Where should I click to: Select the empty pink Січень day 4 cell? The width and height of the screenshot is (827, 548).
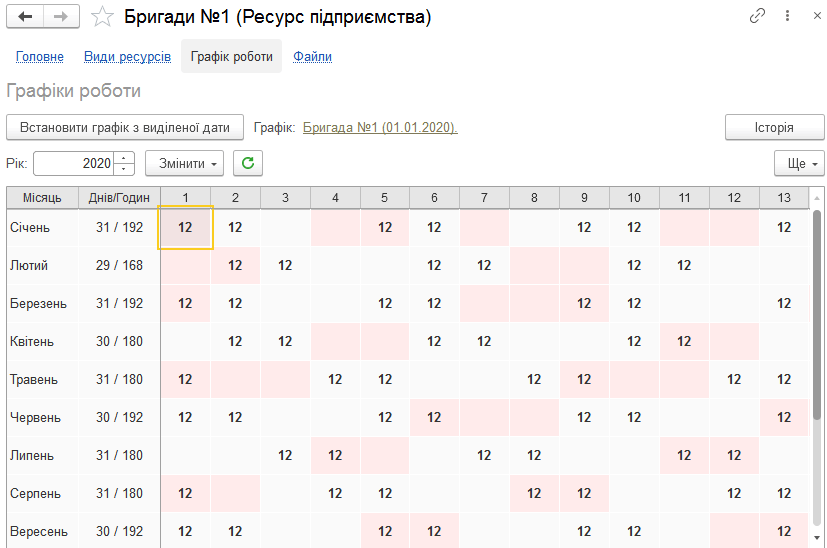pos(335,227)
